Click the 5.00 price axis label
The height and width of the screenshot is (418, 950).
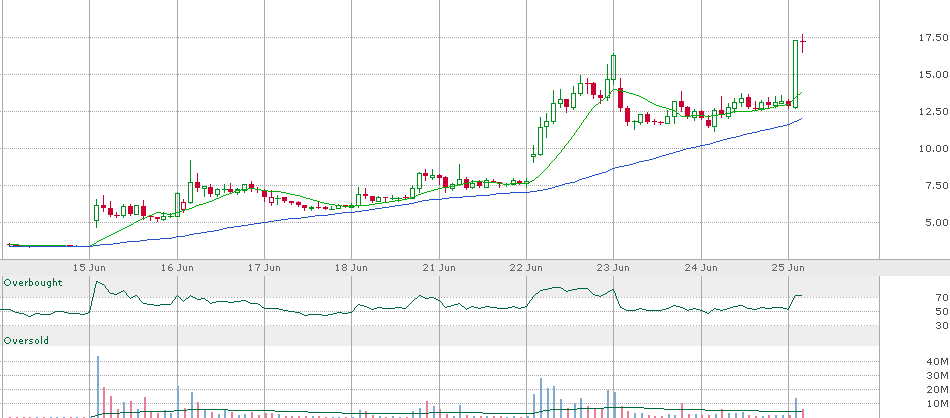[x=935, y=222]
